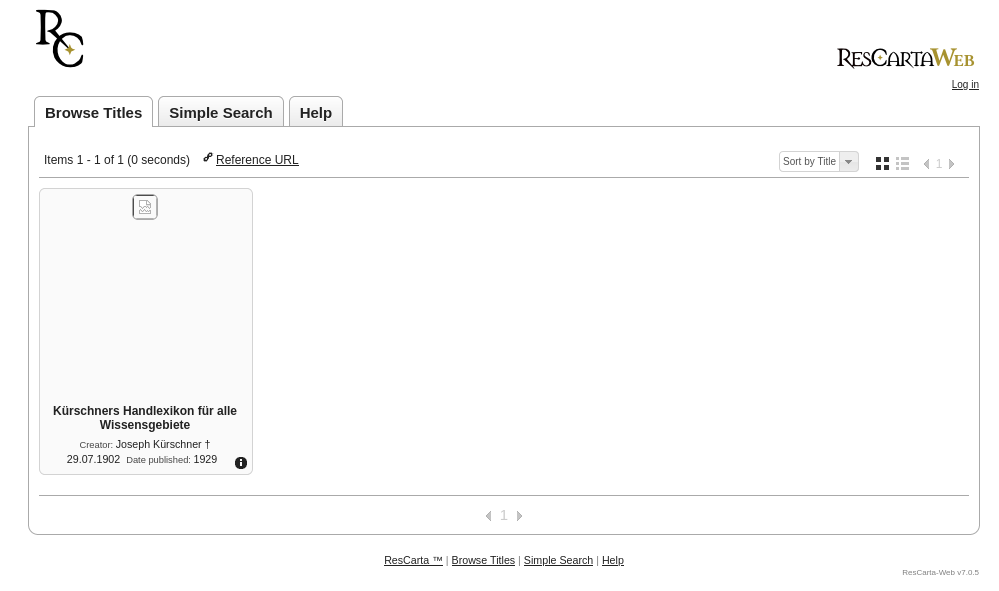Open the Help tab

tap(315, 113)
